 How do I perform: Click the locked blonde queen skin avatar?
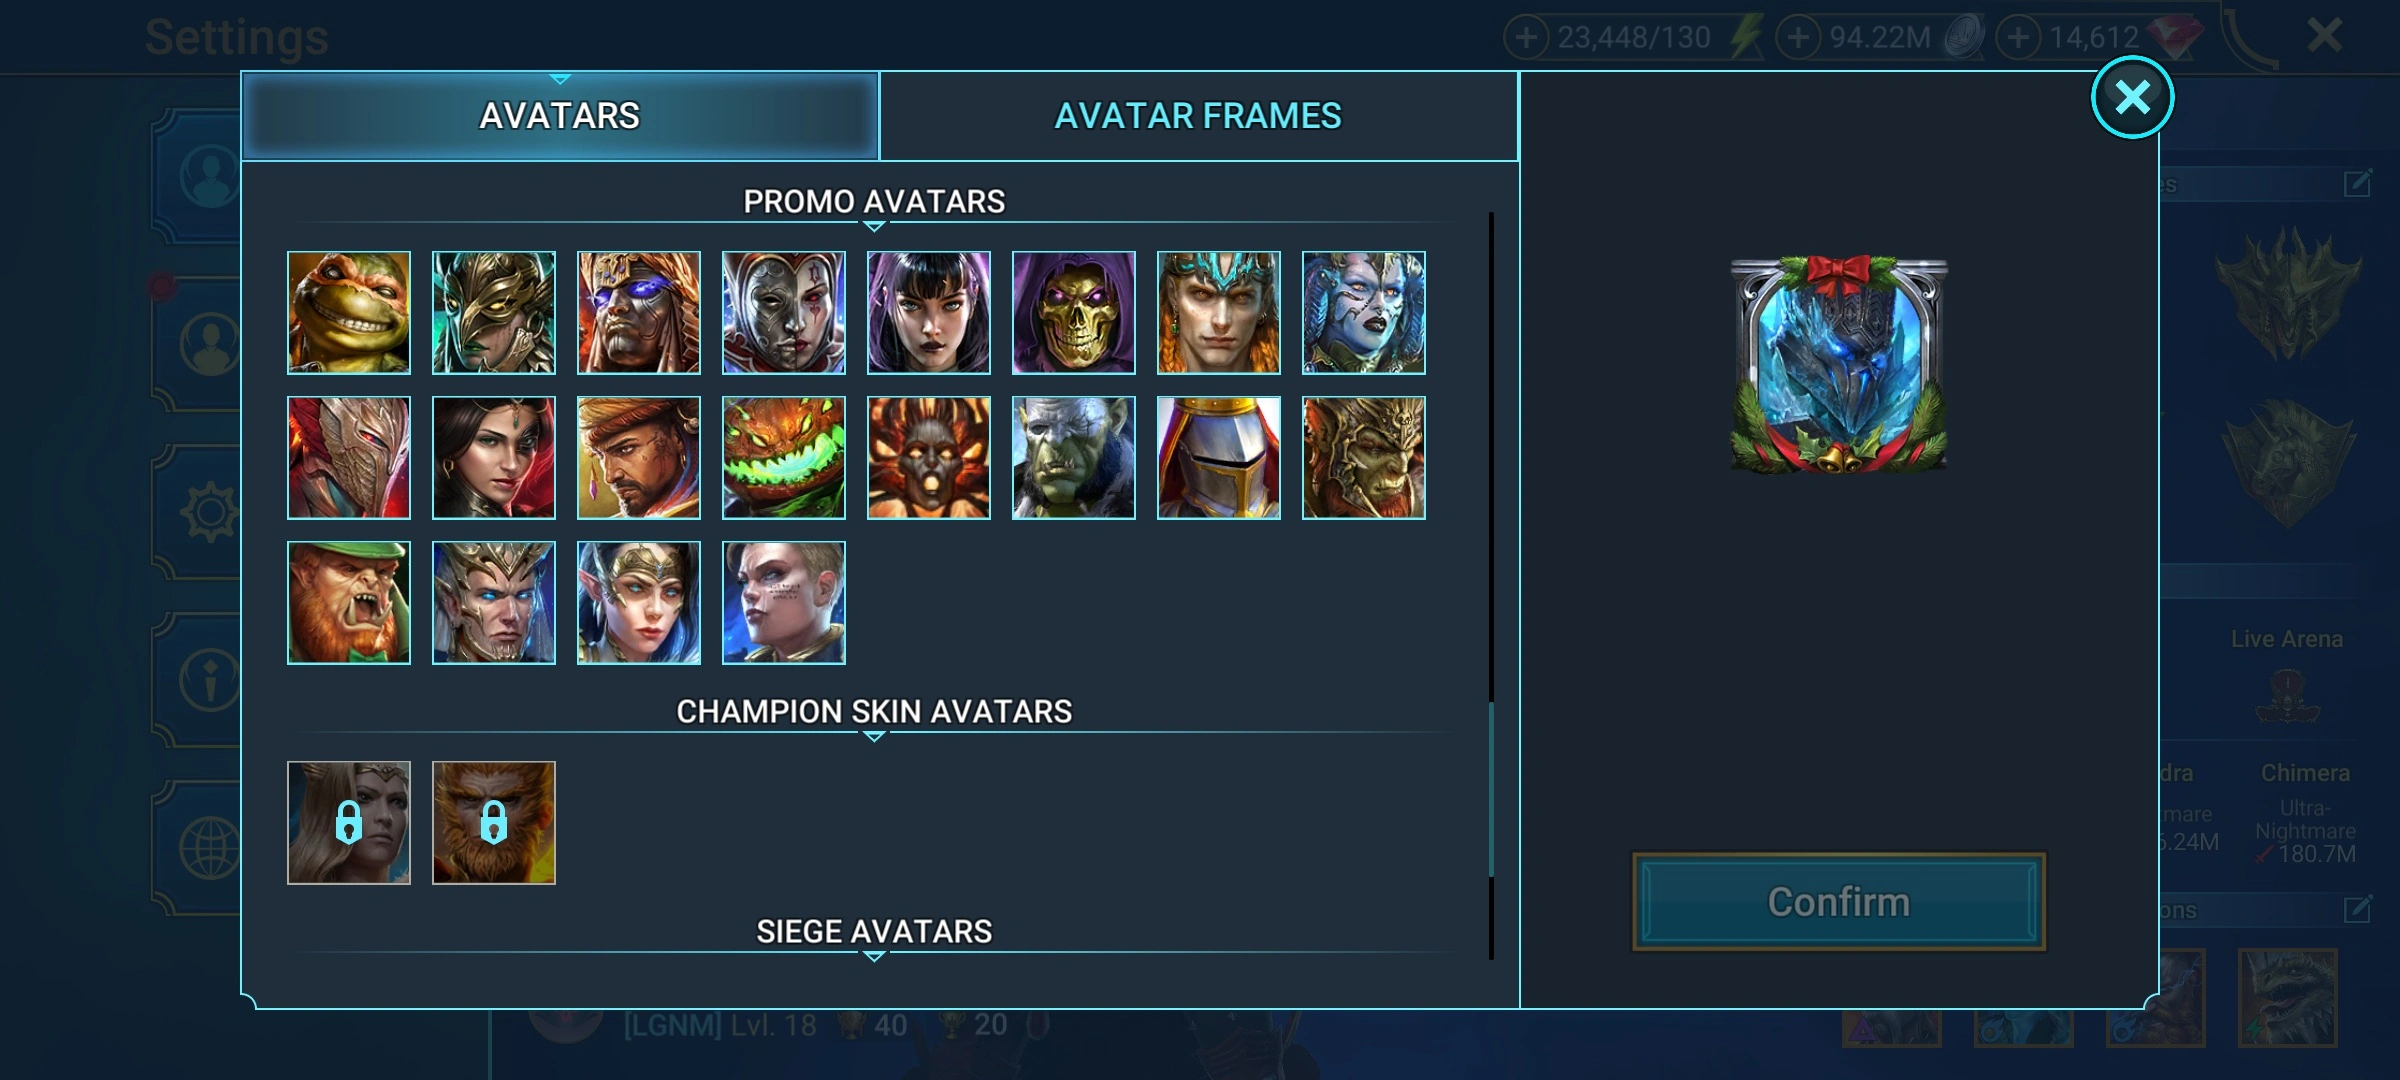click(348, 823)
